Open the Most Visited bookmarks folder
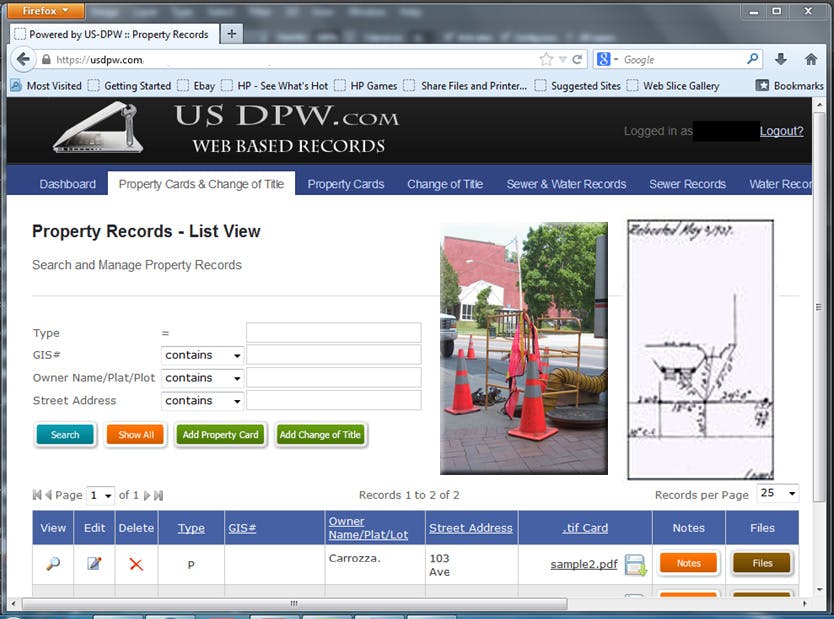The height and width of the screenshot is (619, 834). 47,85
